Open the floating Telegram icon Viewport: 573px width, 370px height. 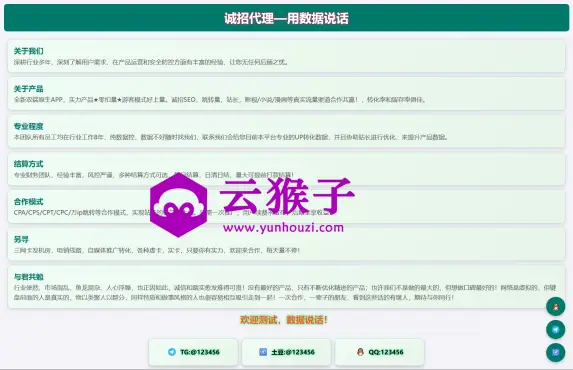[555, 329]
